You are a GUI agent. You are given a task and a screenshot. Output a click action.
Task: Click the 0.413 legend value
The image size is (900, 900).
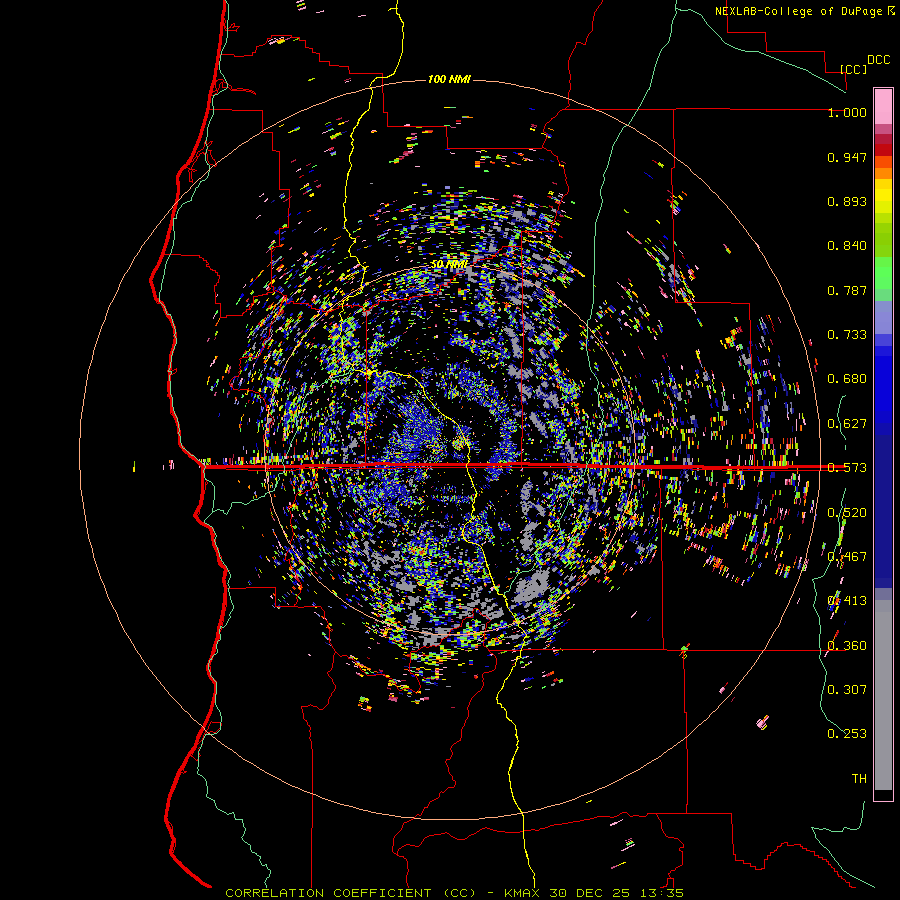[x=847, y=601]
